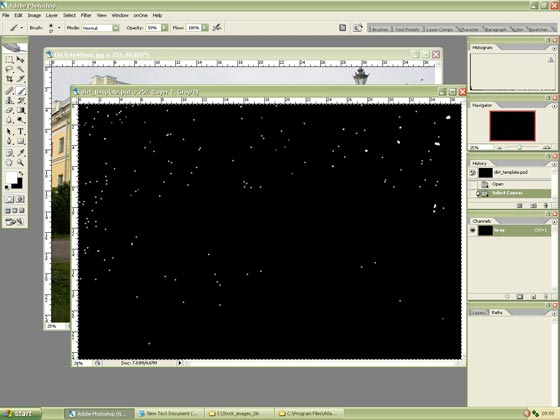
Task: Open the Brush preset picker dropdown
Action: point(59,28)
